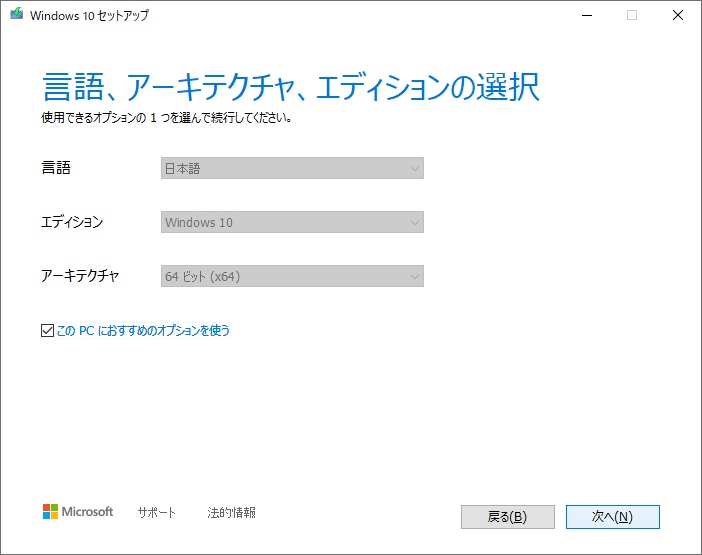Image resolution: width=702 pixels, height=555 pixels.
Task: Click the 戻る(B) button
Action: [508, 517]
